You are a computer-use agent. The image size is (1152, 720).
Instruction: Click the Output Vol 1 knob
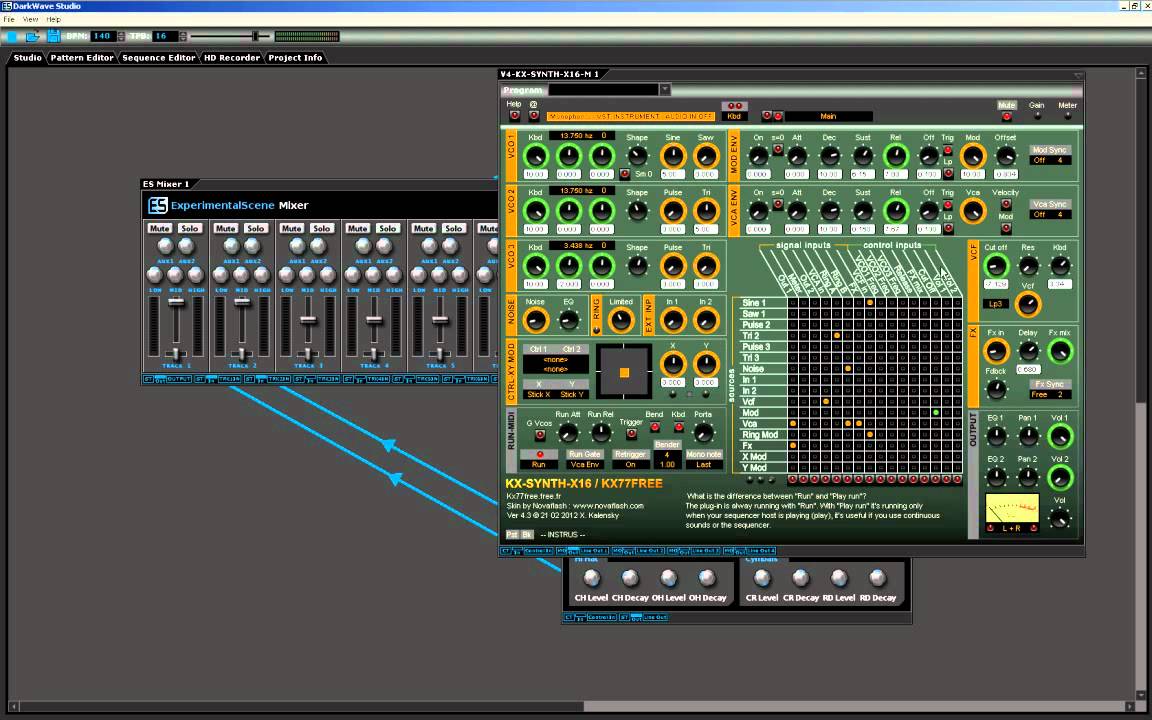tap(1059, 436)
